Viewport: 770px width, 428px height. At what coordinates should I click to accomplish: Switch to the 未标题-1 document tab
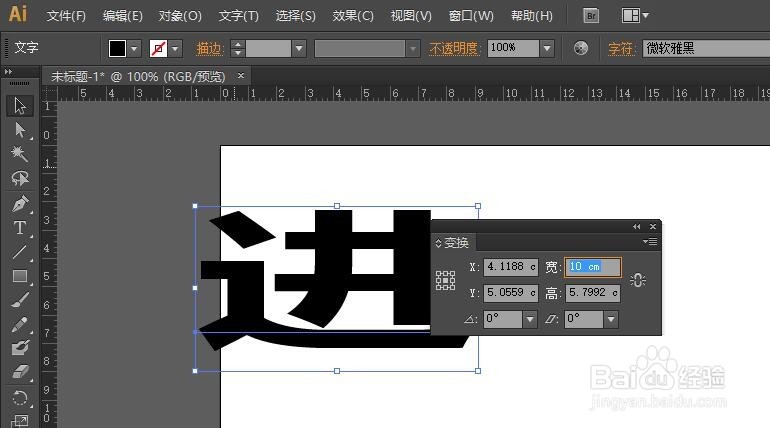click(138, 77)
